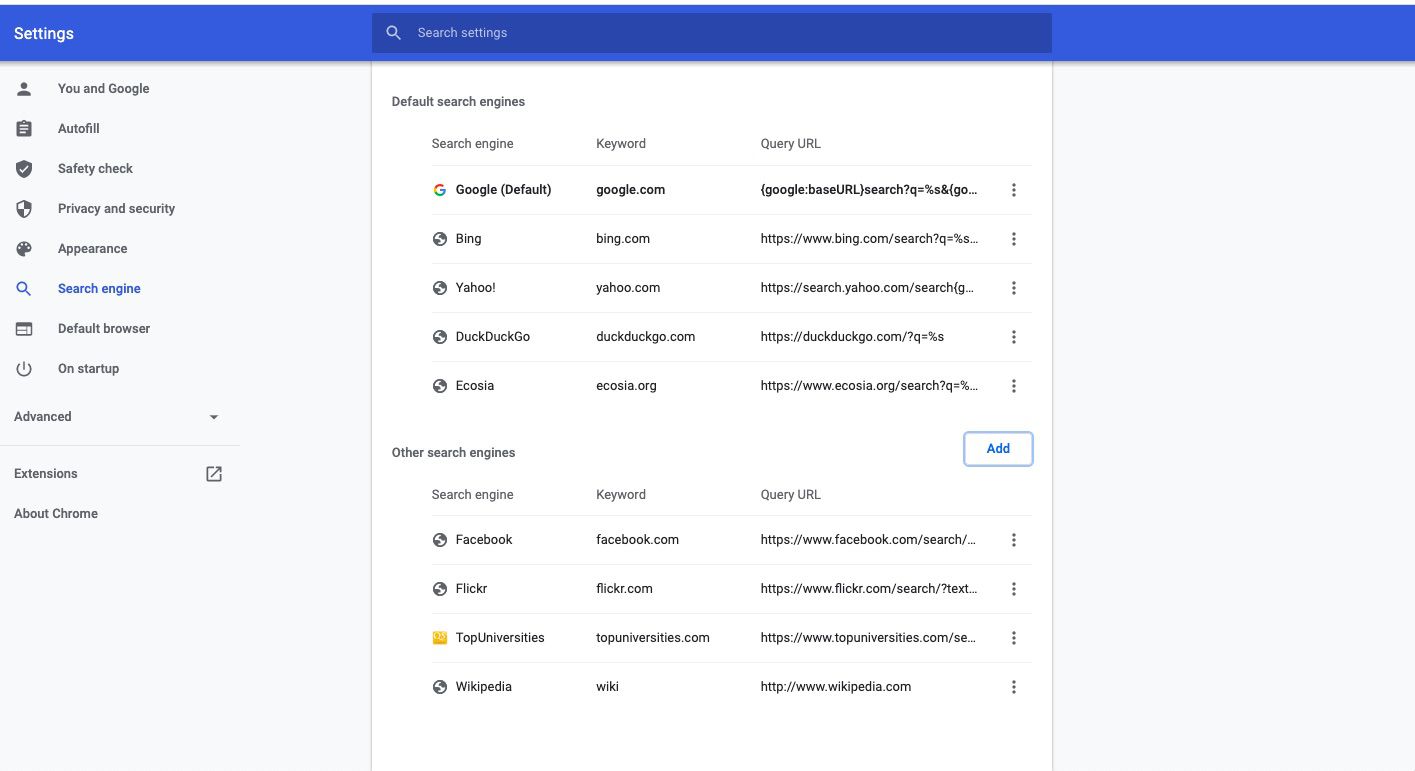
Task: Click the globe icon next to Bing
Action: [439, 239]
